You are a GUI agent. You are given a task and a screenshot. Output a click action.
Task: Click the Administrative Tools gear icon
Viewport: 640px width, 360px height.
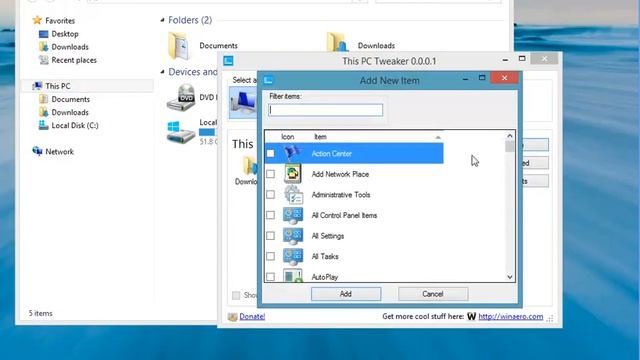tap(293, 195)
